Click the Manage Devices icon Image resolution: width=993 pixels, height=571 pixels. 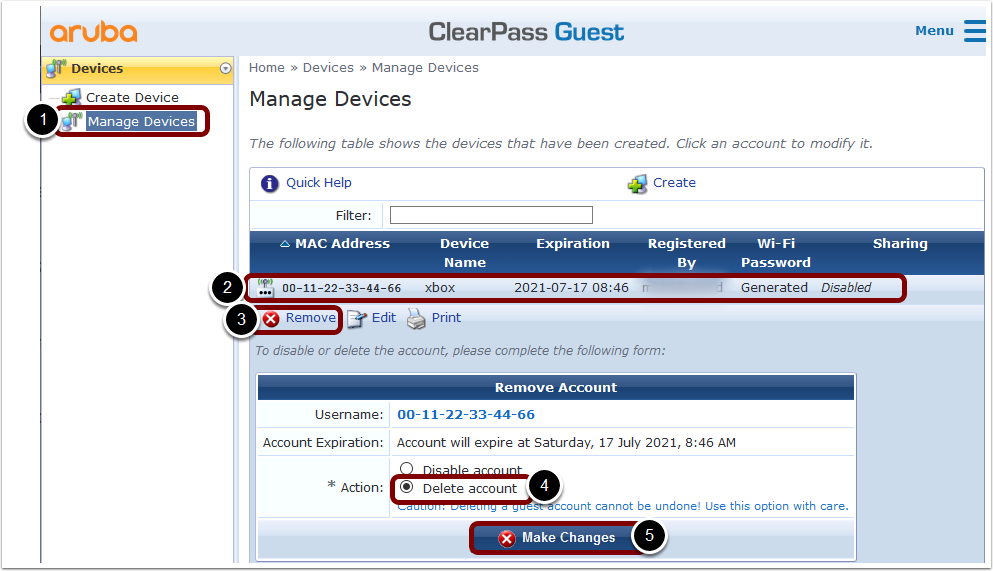72,120
